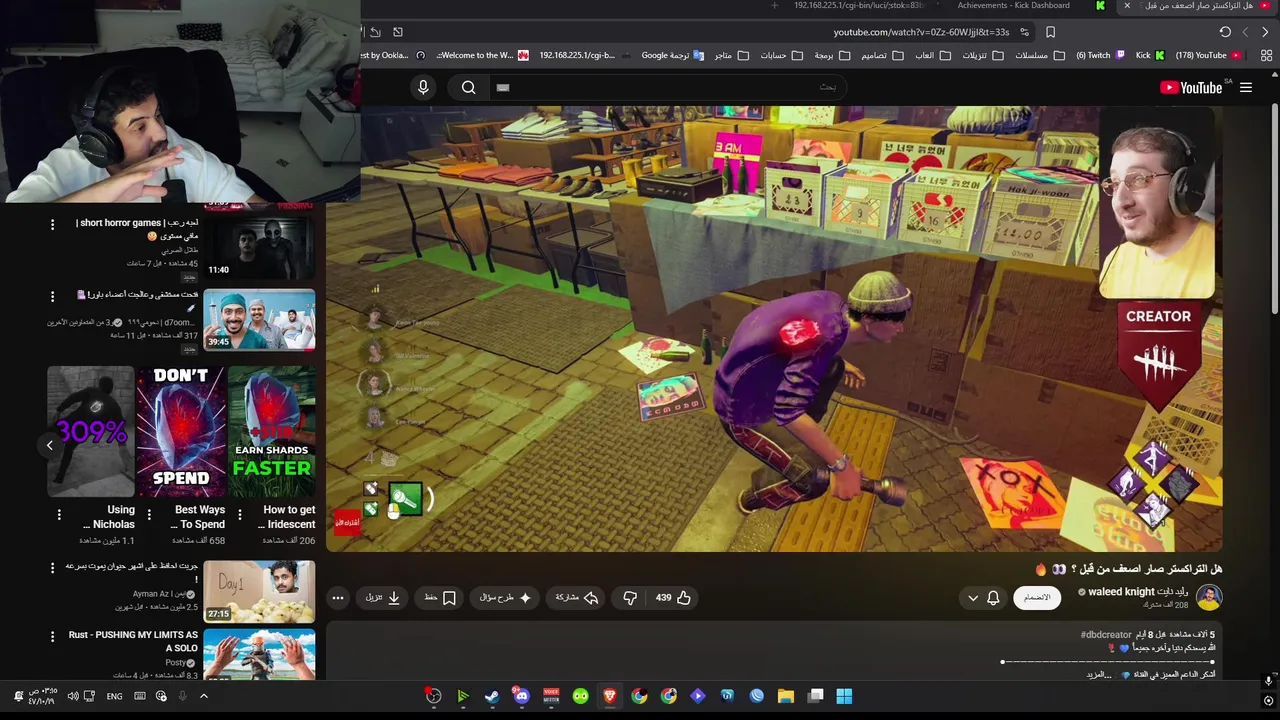
Task: Open options menu for the Ayman Az video
Action: pyautogui.click(x=53, y=568)
